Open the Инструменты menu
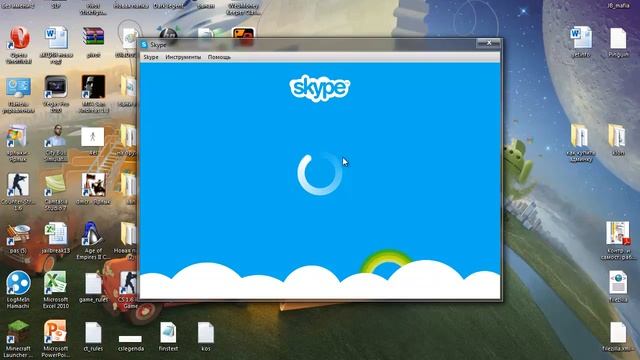Image resolution: width=640 pixels, height=360 pixels. click(183, 57)
